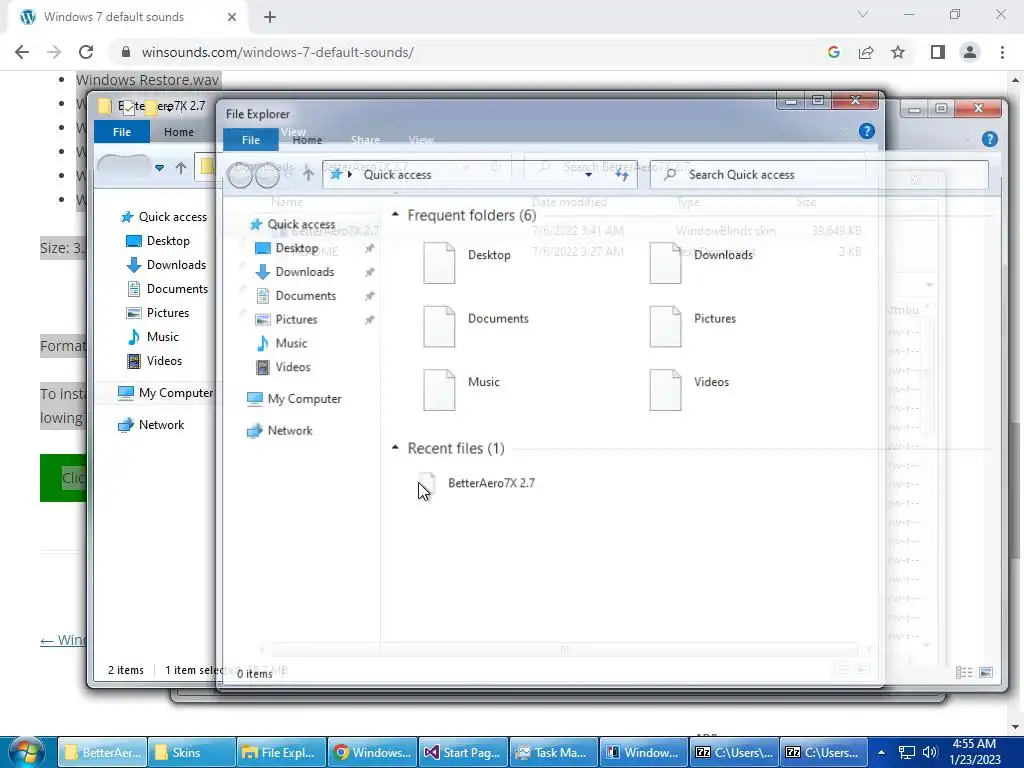This screenshot has width=1024, height=768.
Task: Click the pin icon next to Documents
Action: [x=370, y=296]
